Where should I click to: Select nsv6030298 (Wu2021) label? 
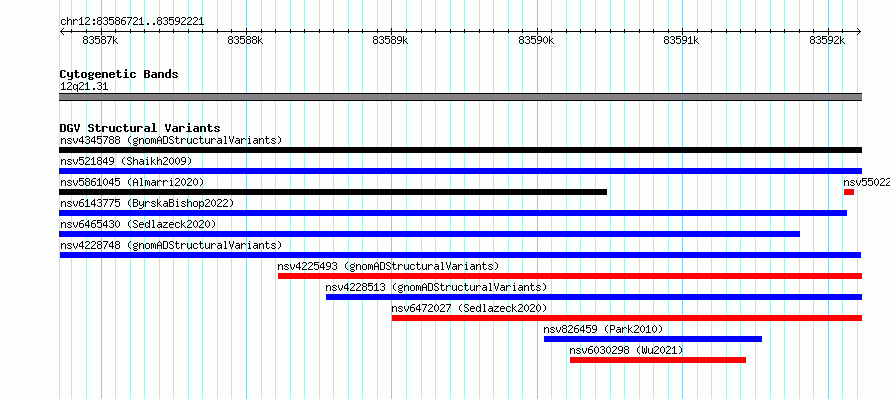[627, 350]
